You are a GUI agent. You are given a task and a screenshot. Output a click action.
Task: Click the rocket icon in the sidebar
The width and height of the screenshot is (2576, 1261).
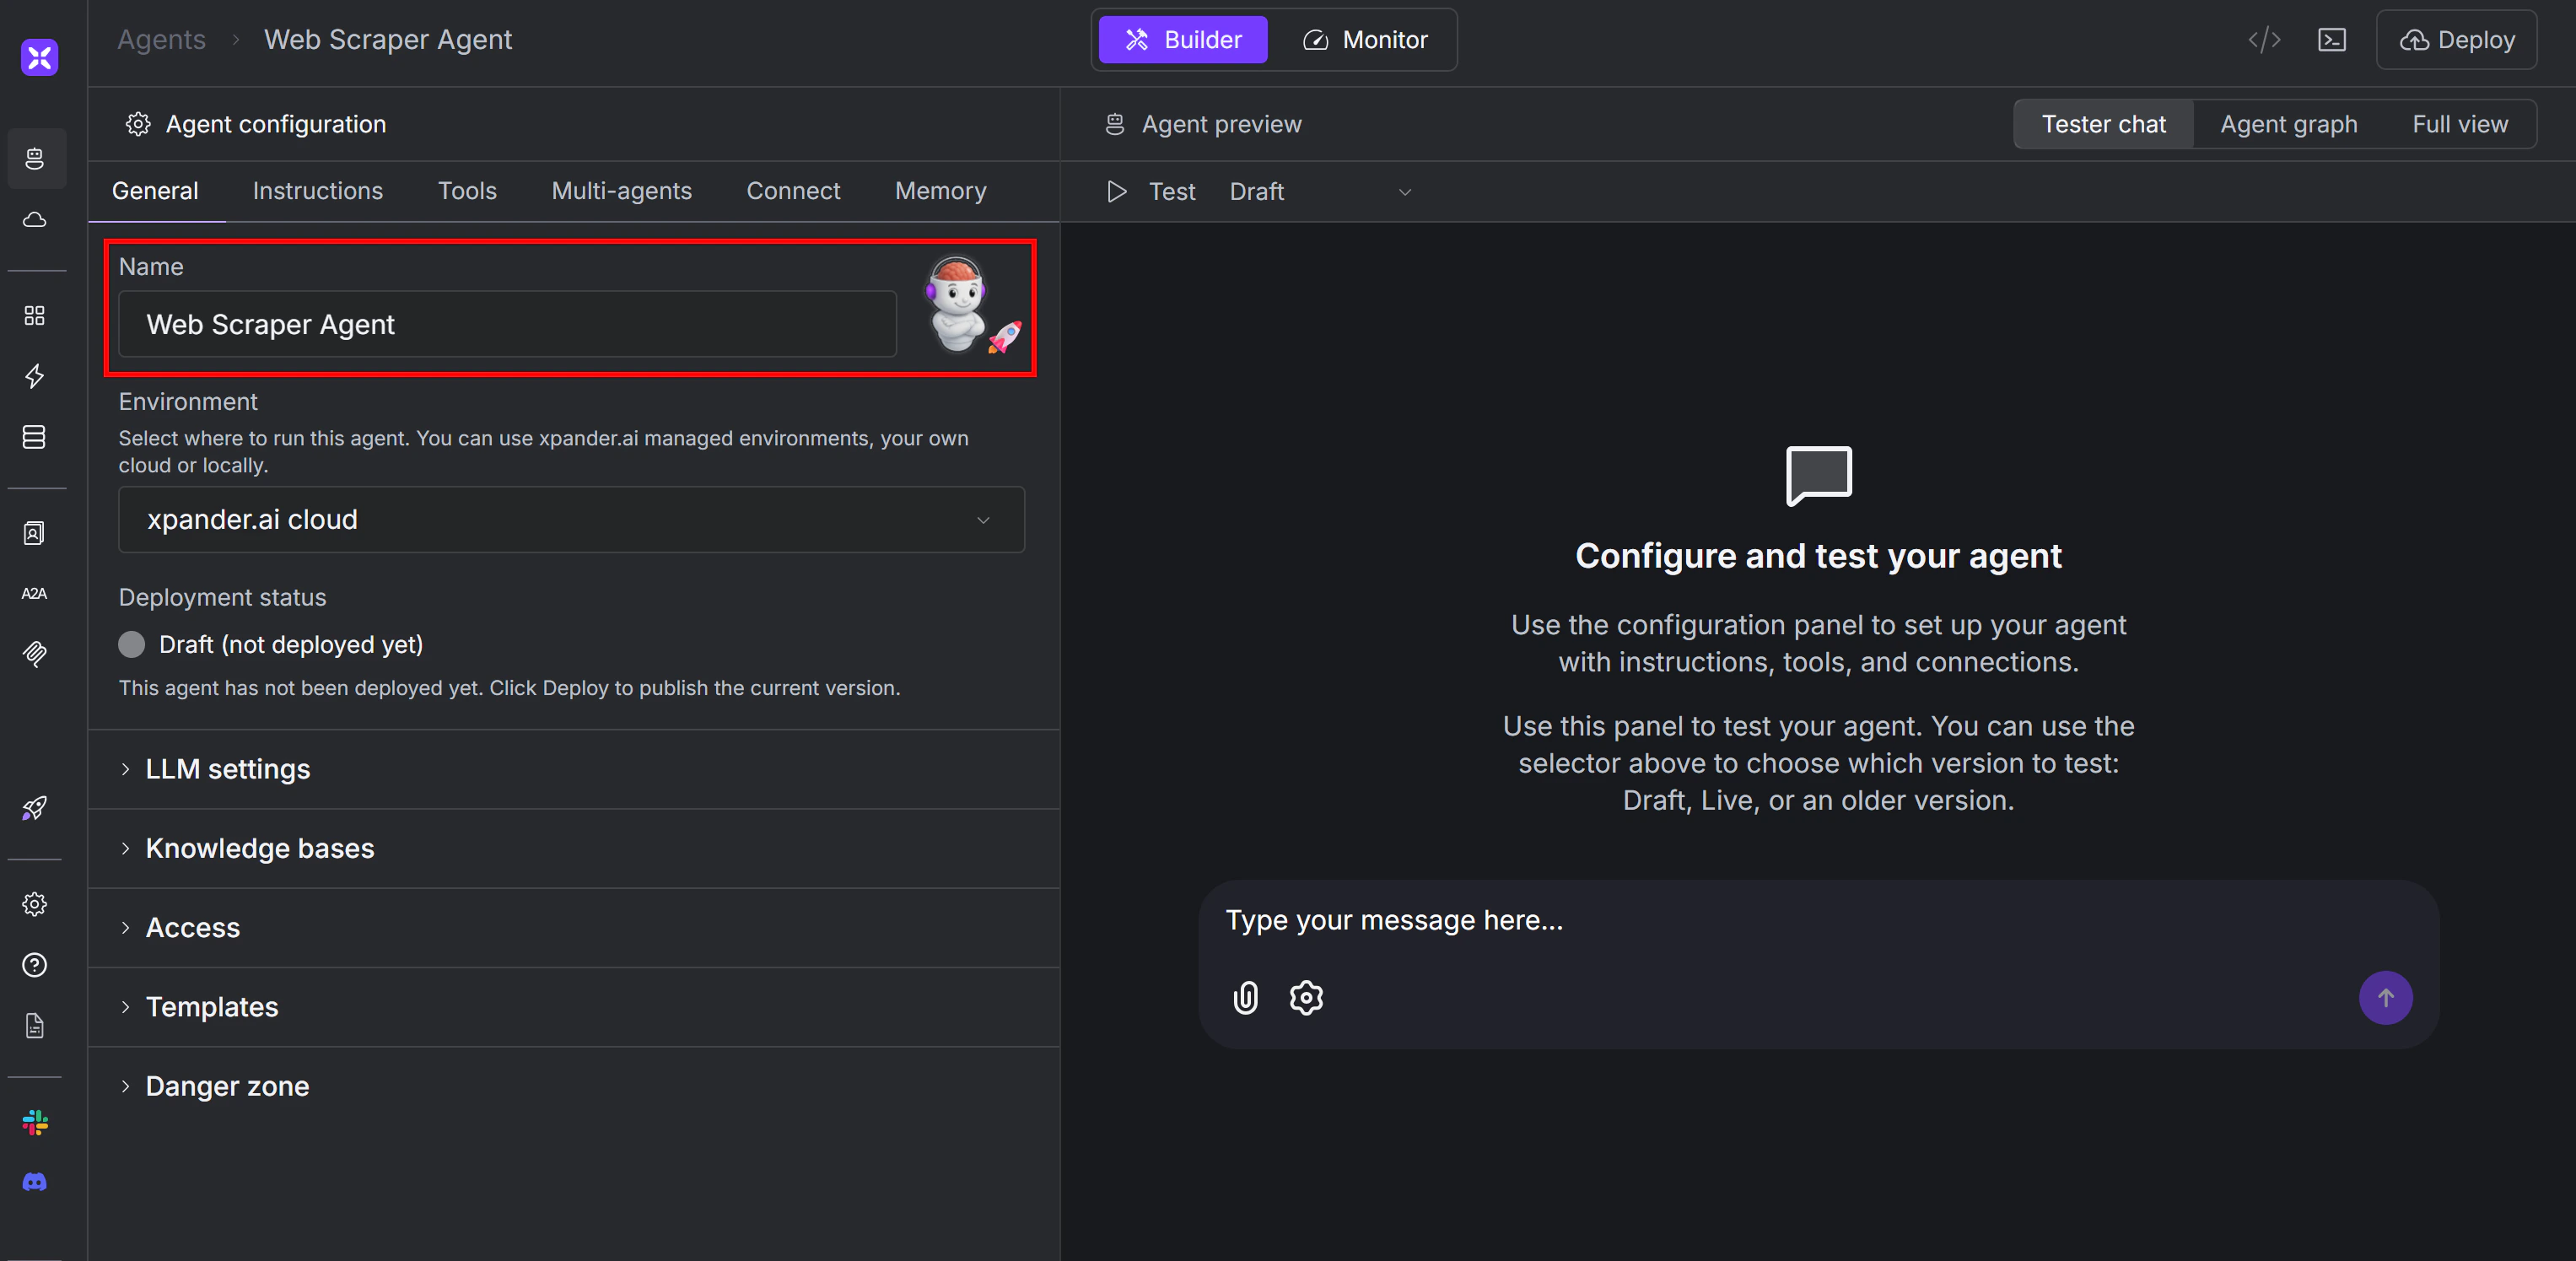coord(36,808)
